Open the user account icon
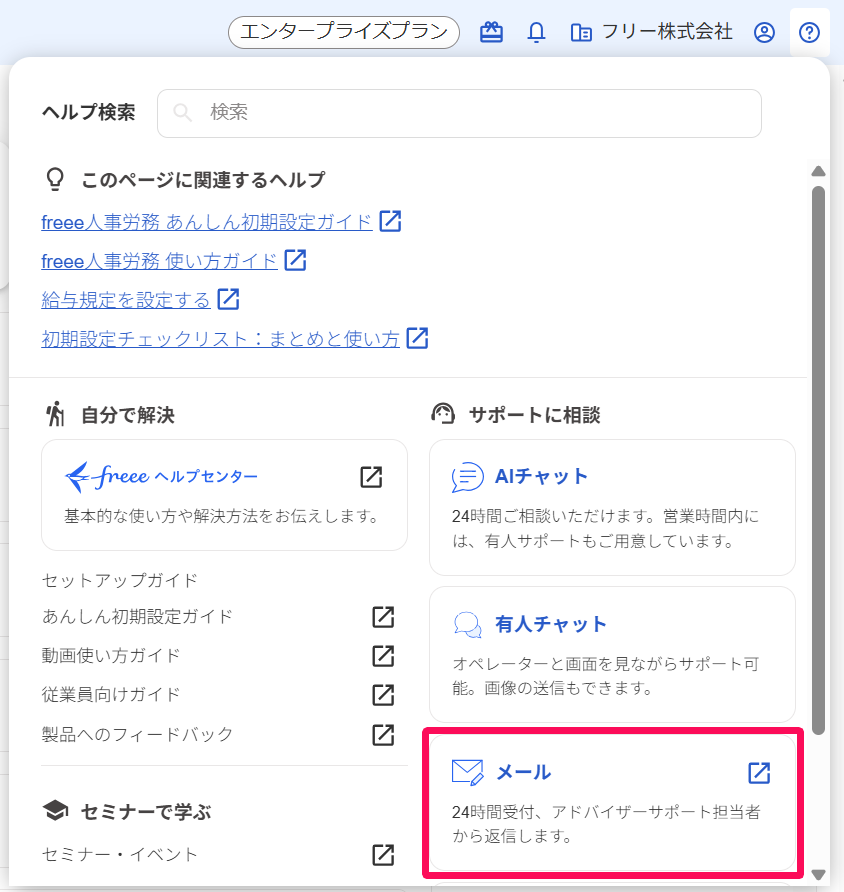The width and height of the screenshot is (844, 892). 764,32
